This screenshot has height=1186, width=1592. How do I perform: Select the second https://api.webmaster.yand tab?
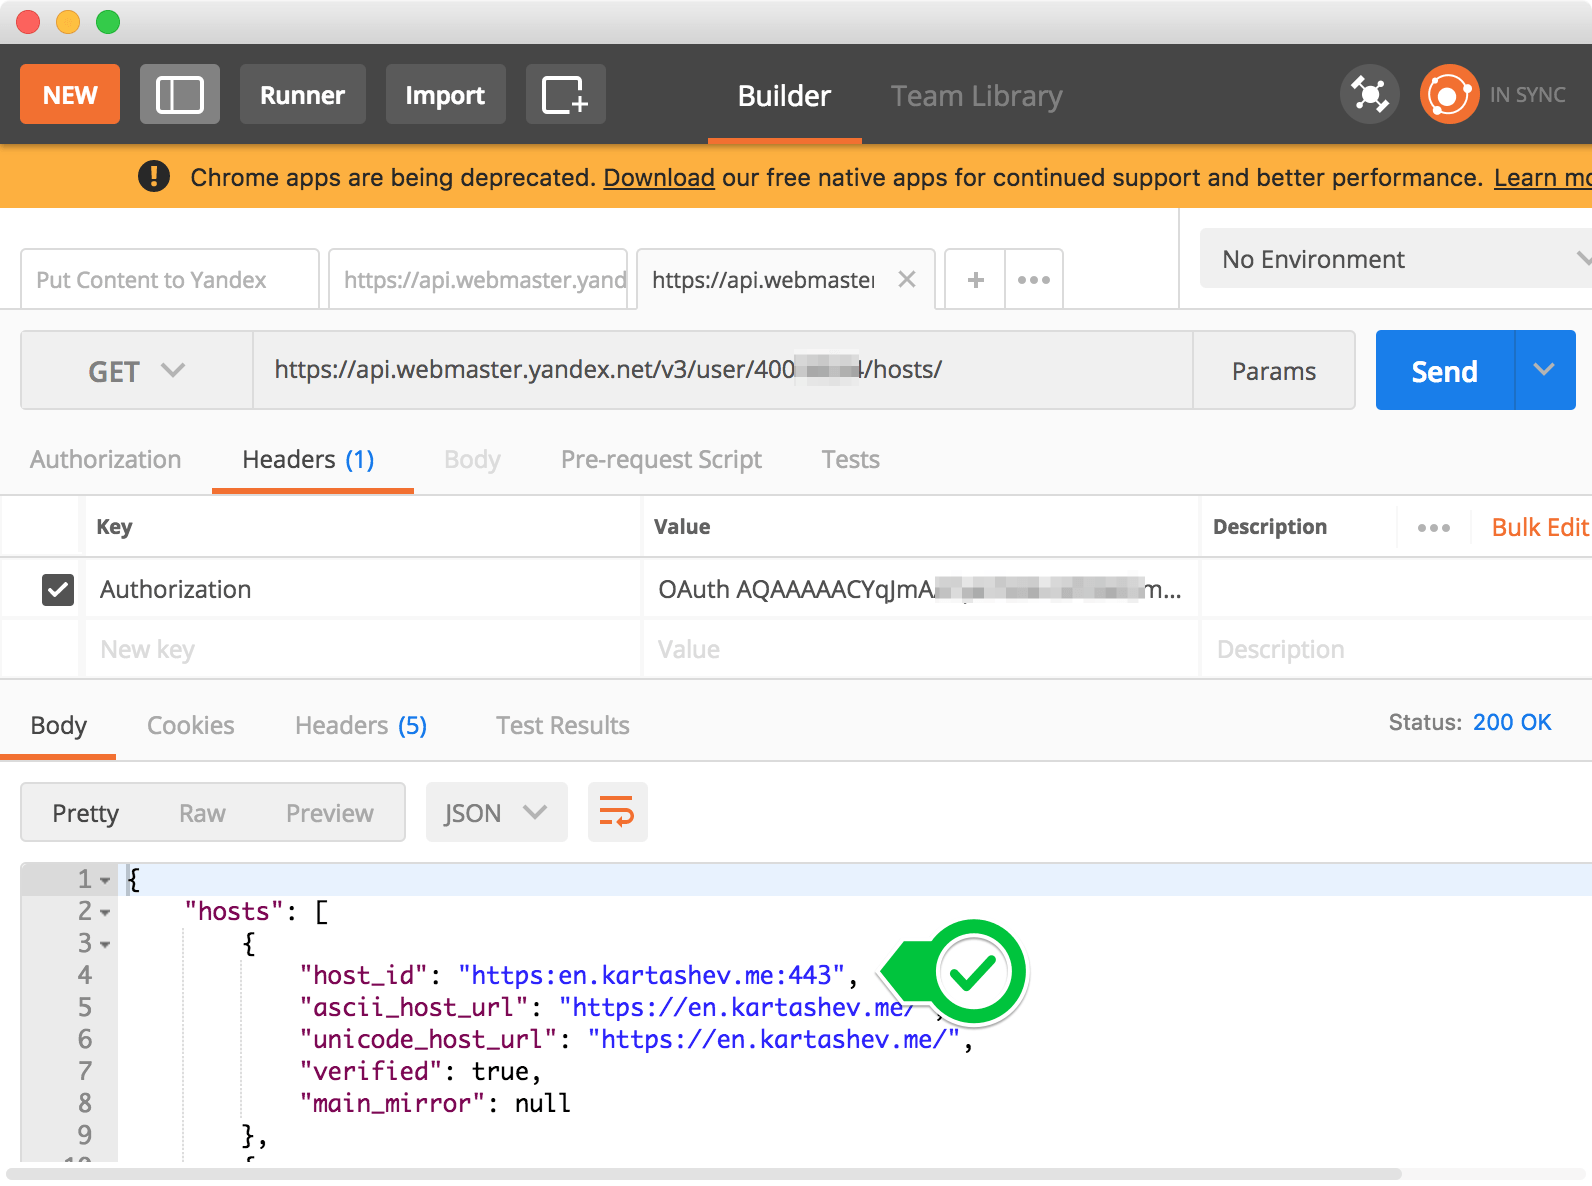coord(478,280)
